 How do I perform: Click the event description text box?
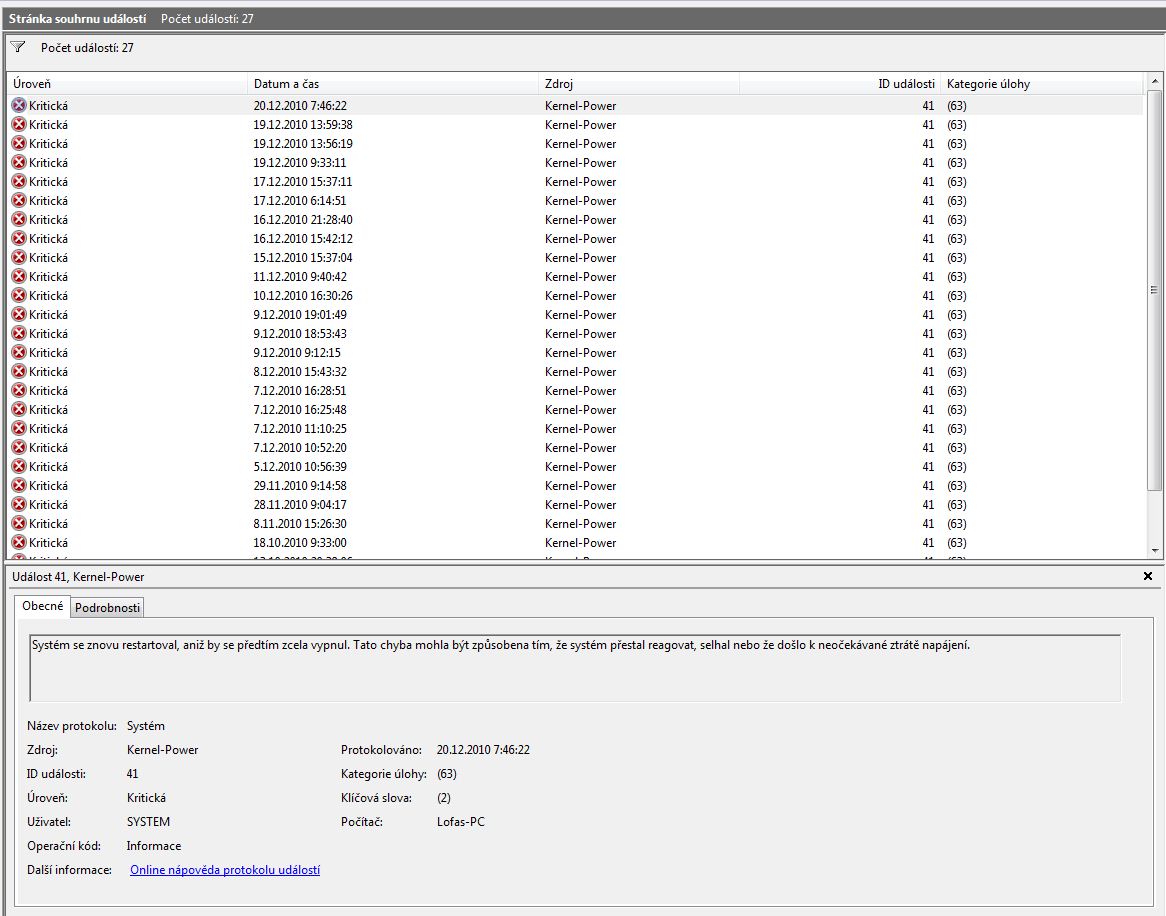[x=575, y=667]
